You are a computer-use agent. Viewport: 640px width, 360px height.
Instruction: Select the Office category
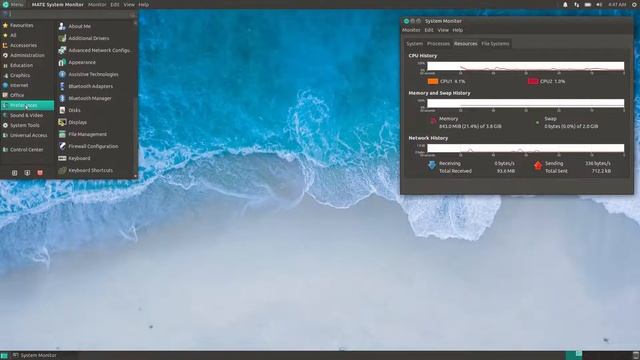(x=27, y=95)
